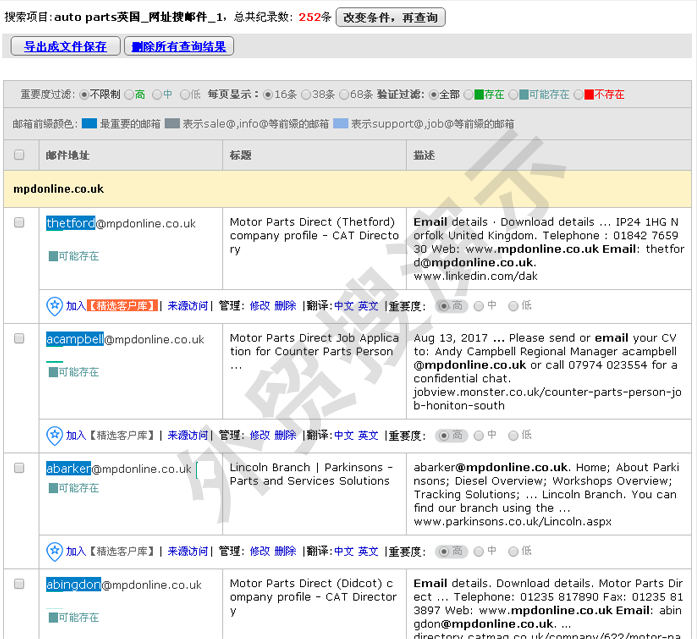The width and height of the screenshot is (697, 639).
Task: Tick checkbox for acampbell@mpdonline.co.uk row
Action: click(19, 339)
